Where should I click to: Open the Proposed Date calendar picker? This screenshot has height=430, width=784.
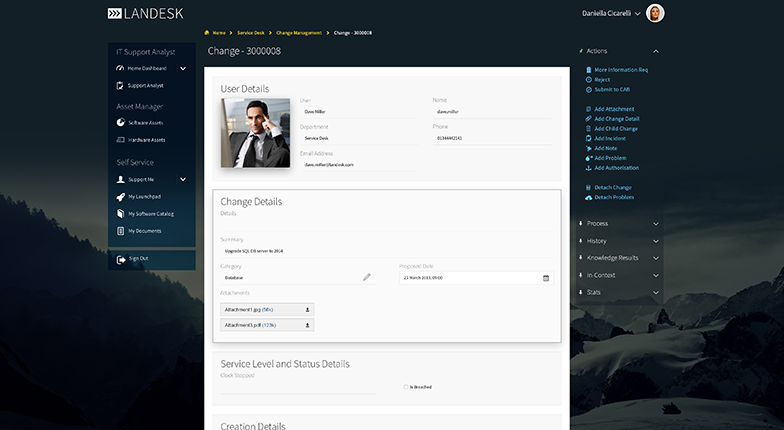tap(546, 277)
